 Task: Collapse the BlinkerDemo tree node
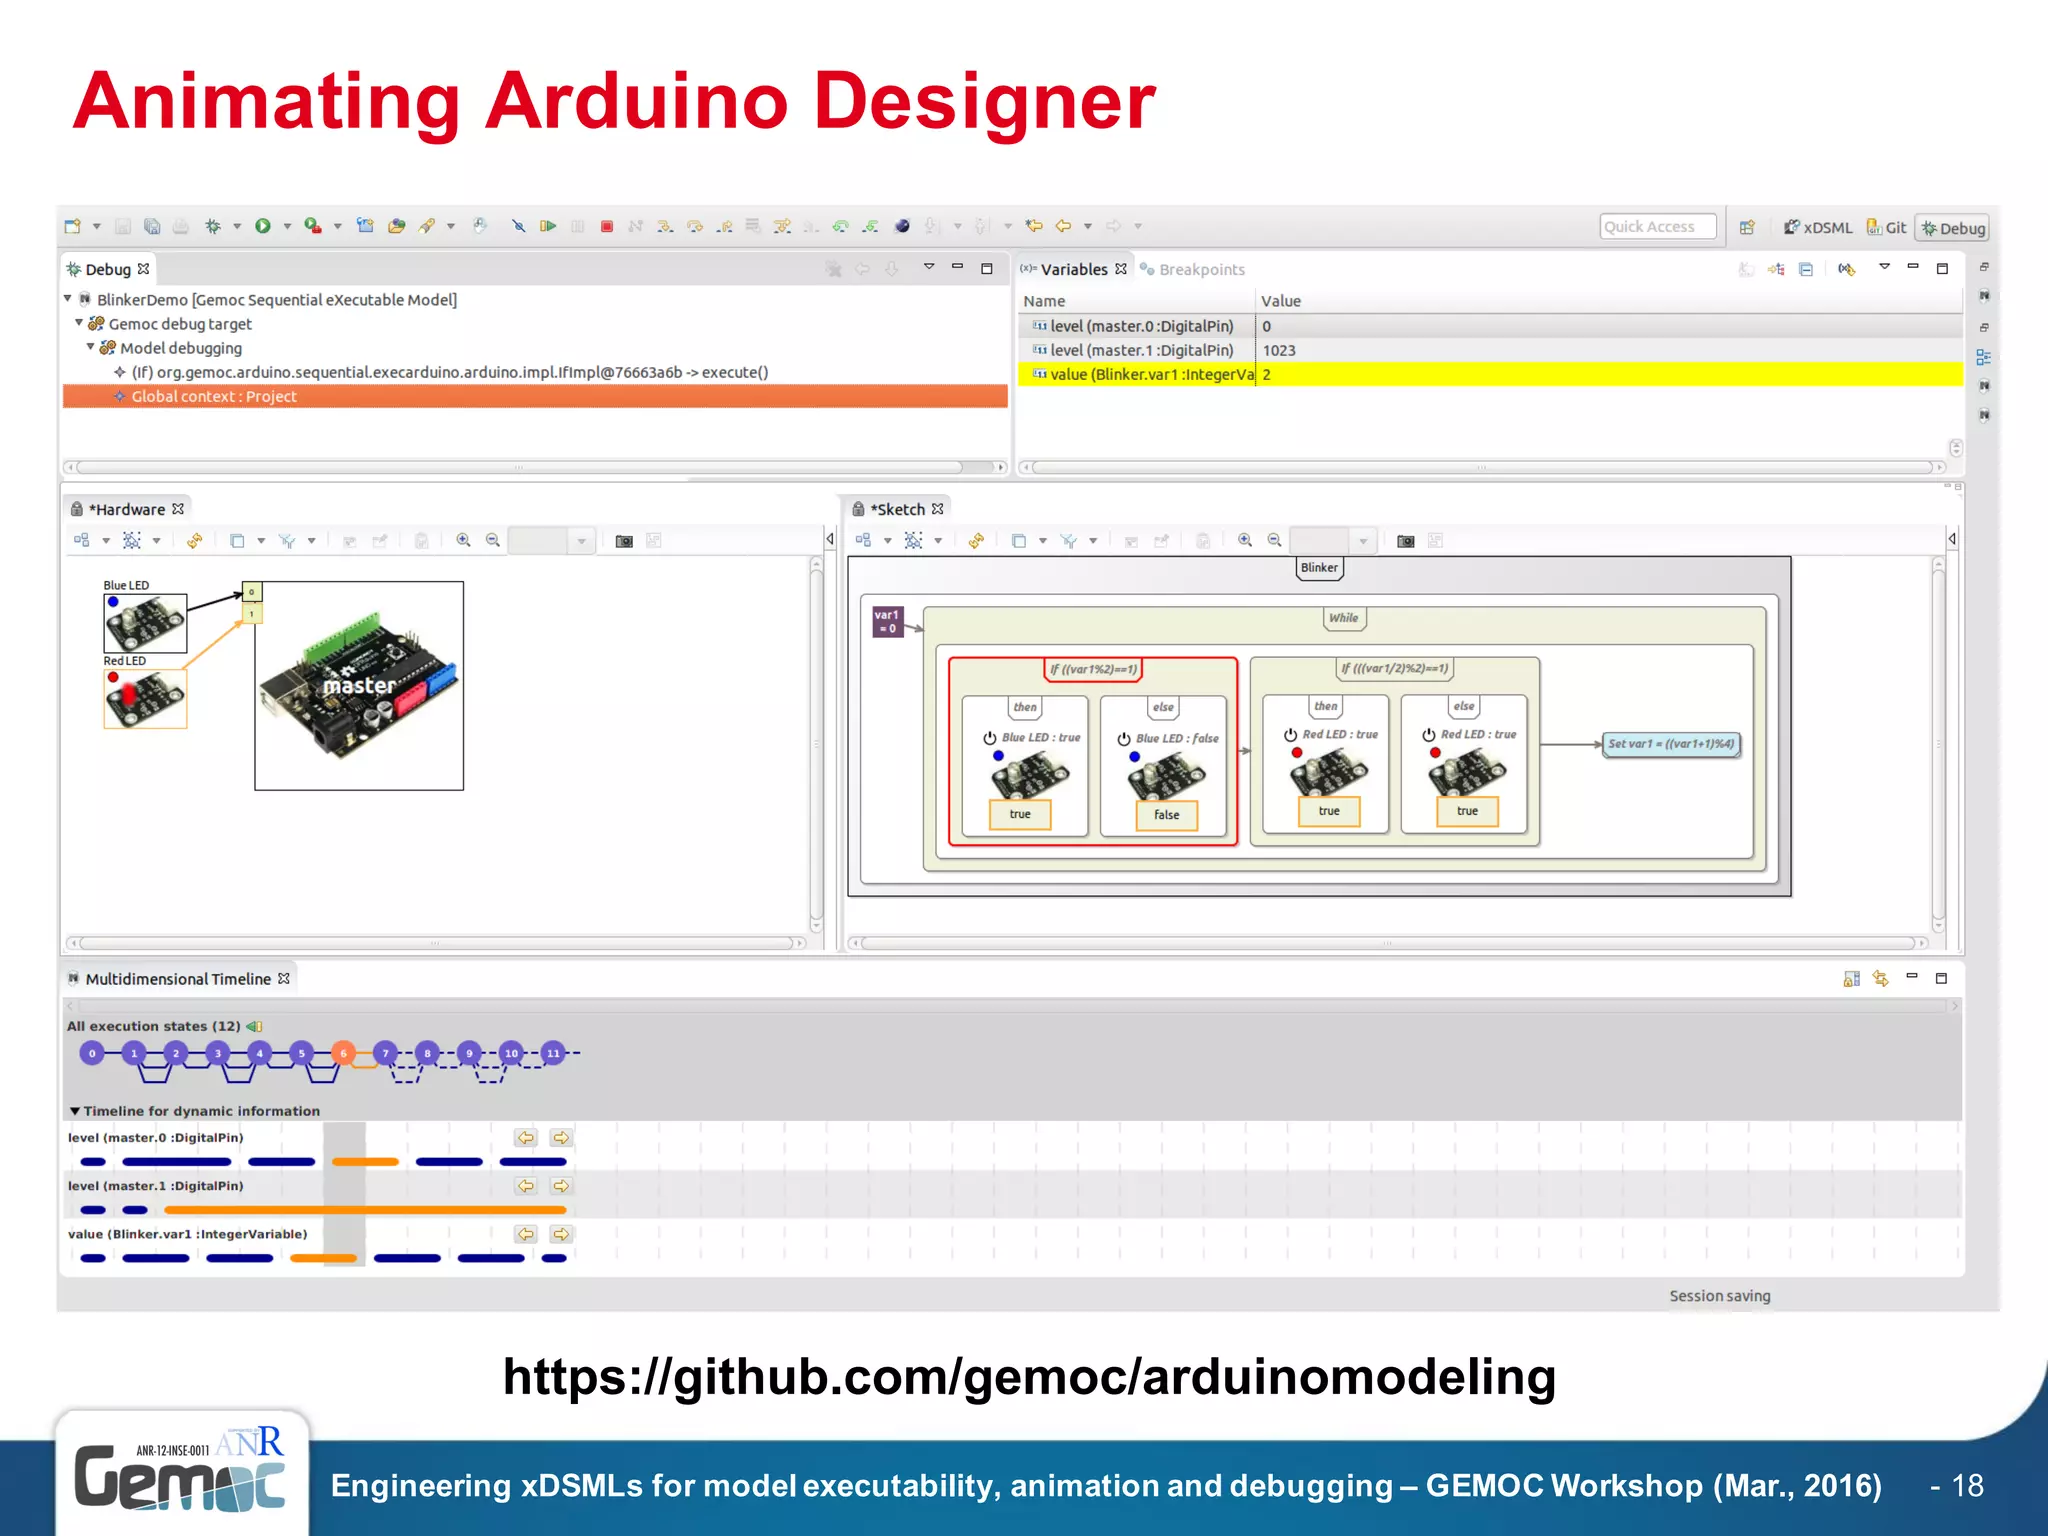pyautogui.click(x=68, y=299)
